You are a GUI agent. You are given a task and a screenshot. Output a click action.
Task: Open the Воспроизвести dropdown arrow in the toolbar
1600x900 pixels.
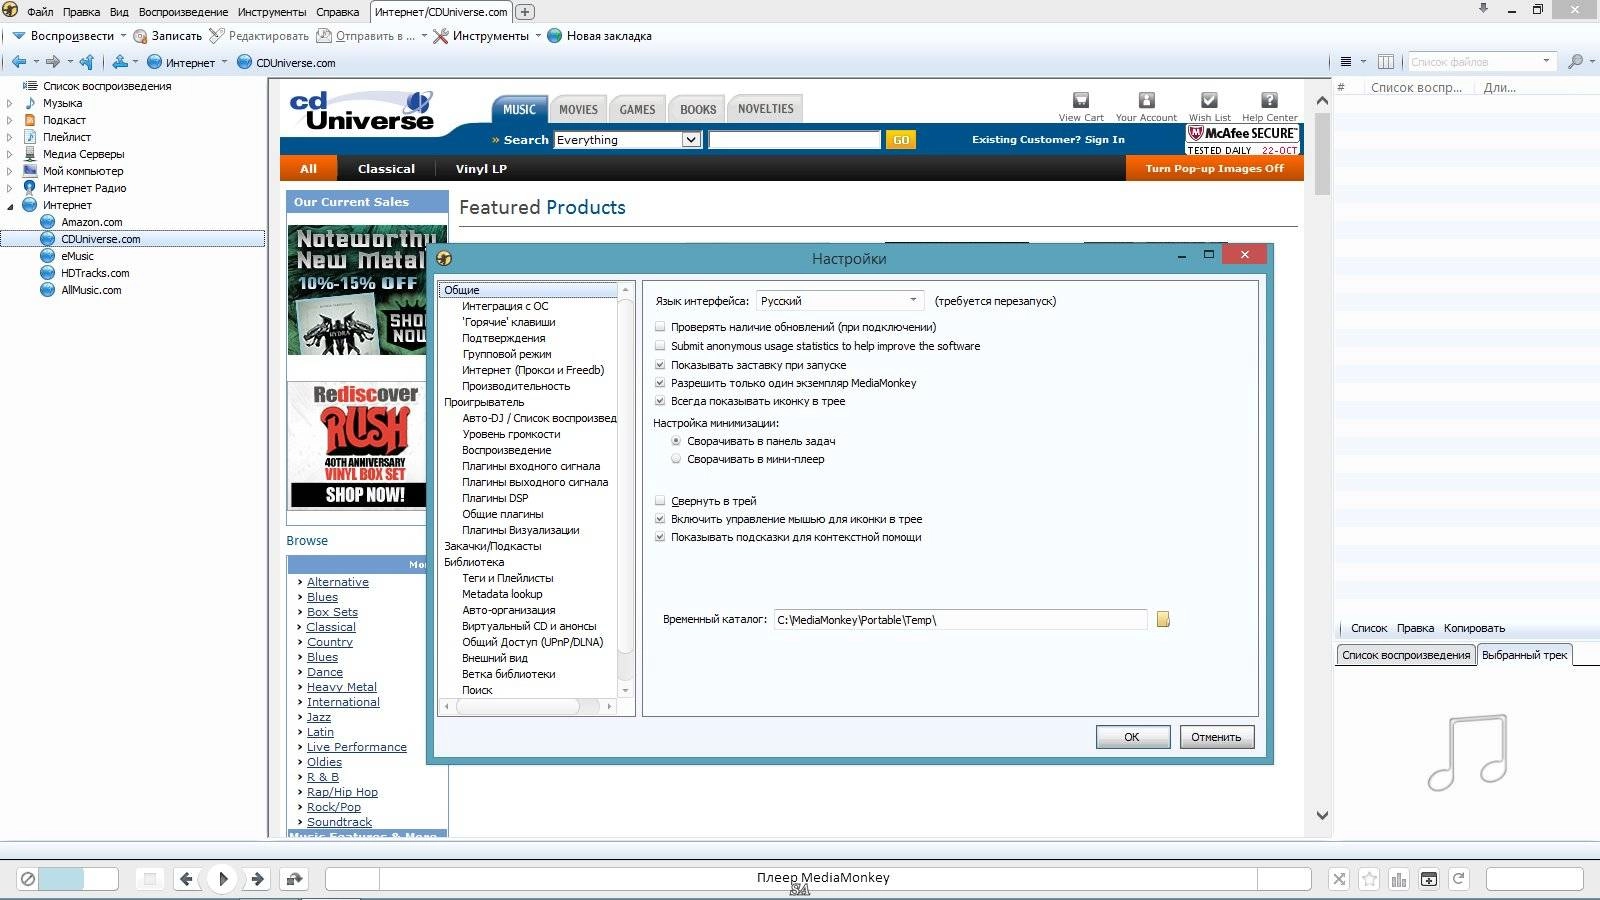(123, 36)
